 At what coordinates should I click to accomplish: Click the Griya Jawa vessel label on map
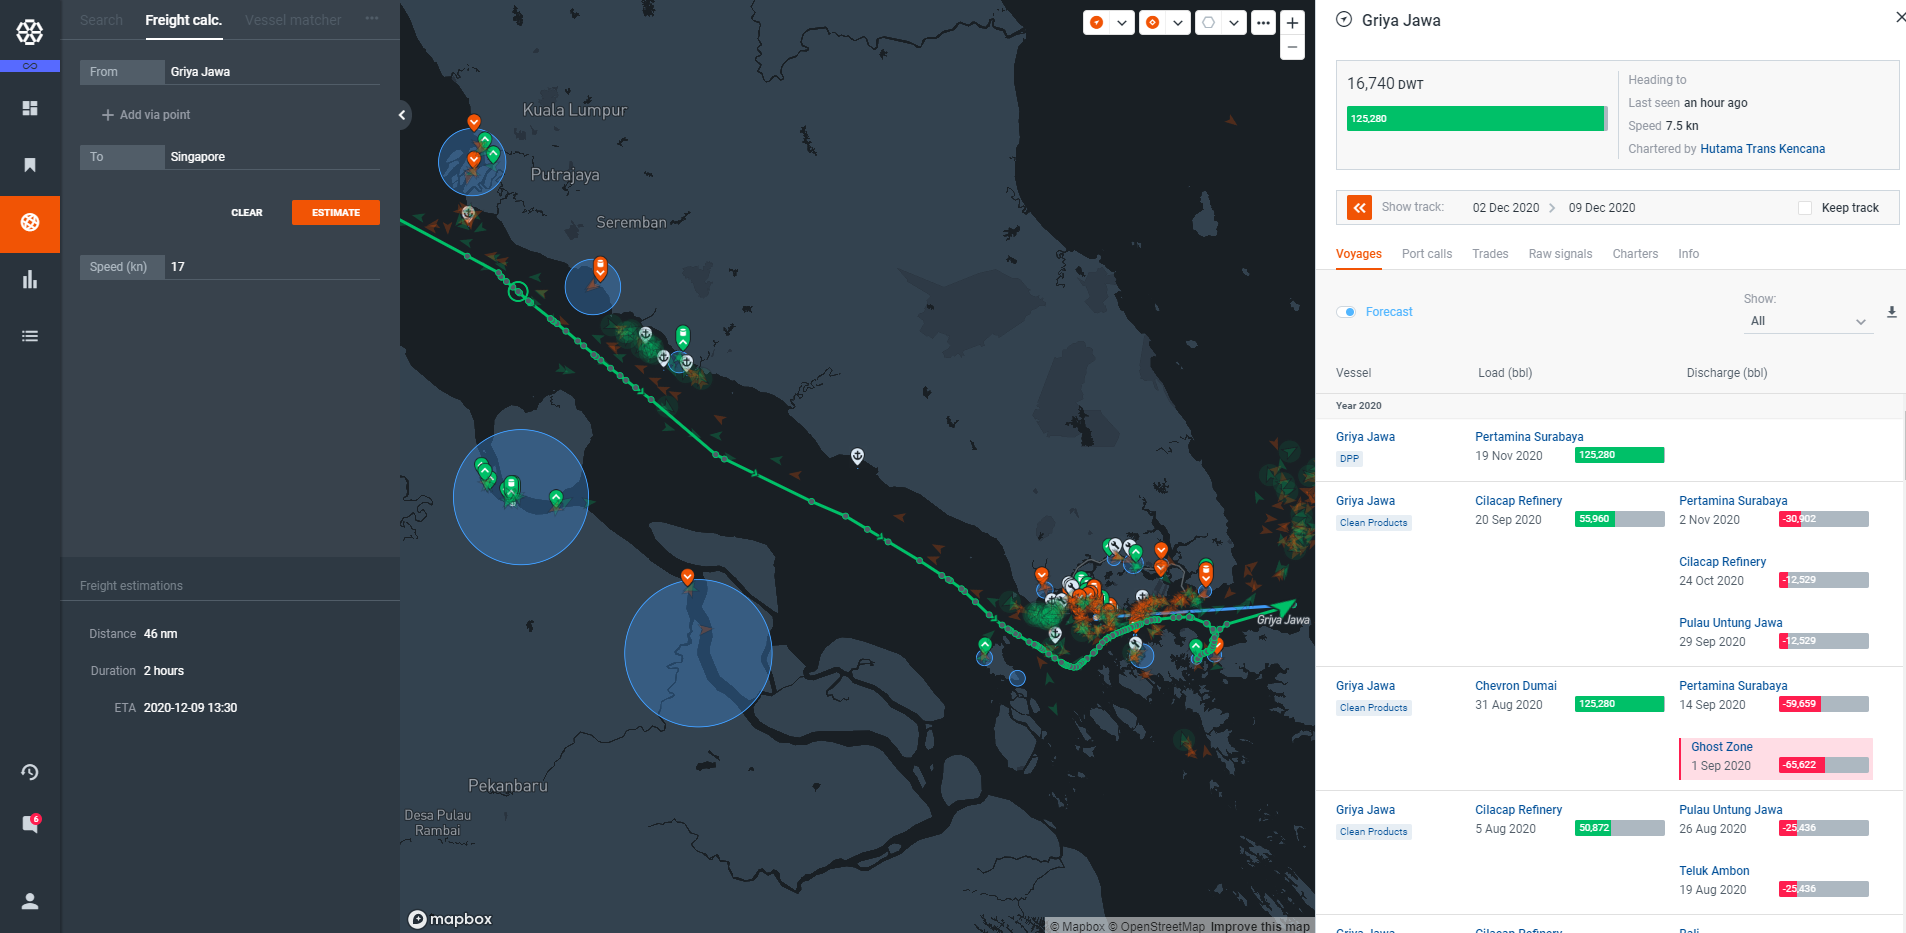click(x=1282, y=620)
